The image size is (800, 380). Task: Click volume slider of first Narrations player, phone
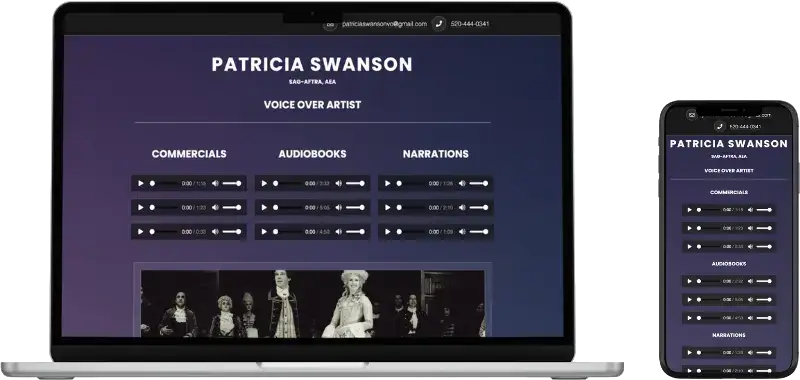[764, 352]
